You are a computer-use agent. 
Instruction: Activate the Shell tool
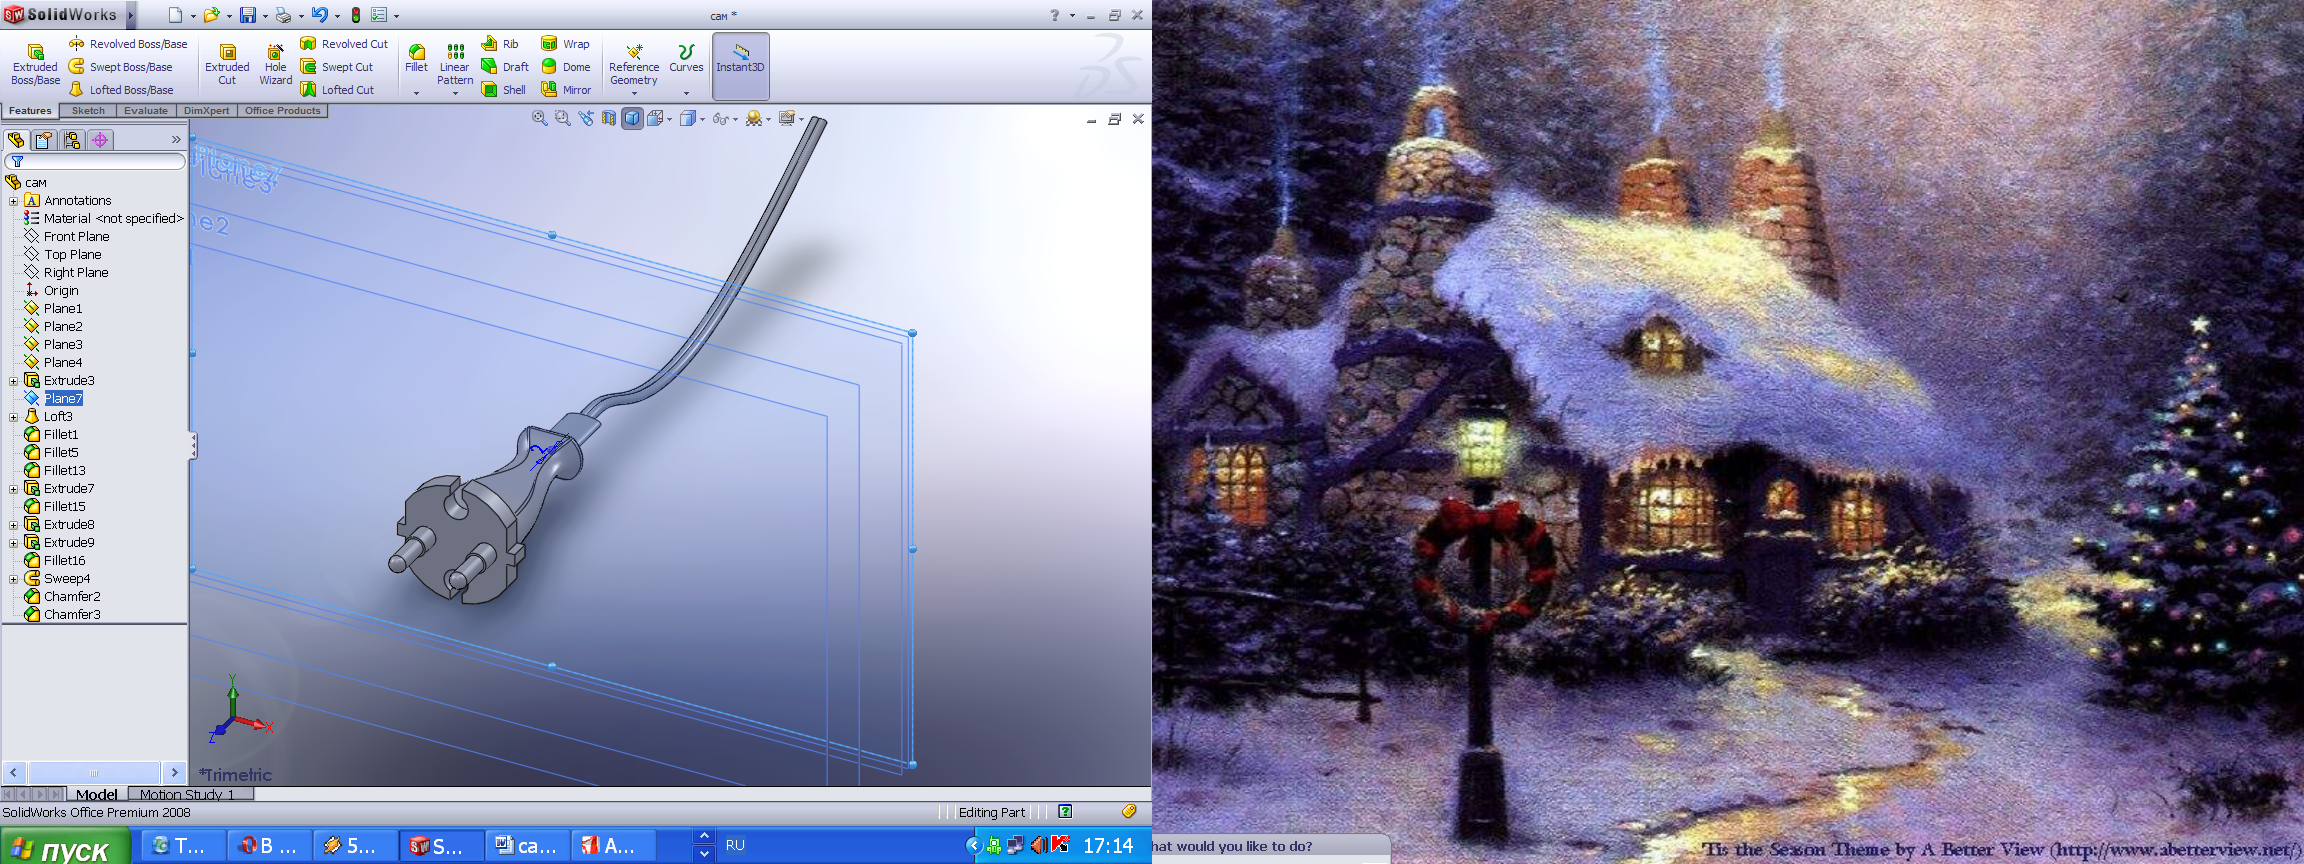click(504, 90)
